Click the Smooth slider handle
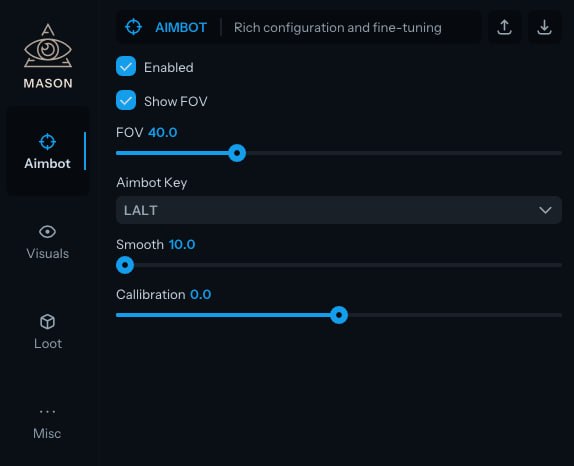The height and width of the screenshot is (466, 574). click(125, 265)
